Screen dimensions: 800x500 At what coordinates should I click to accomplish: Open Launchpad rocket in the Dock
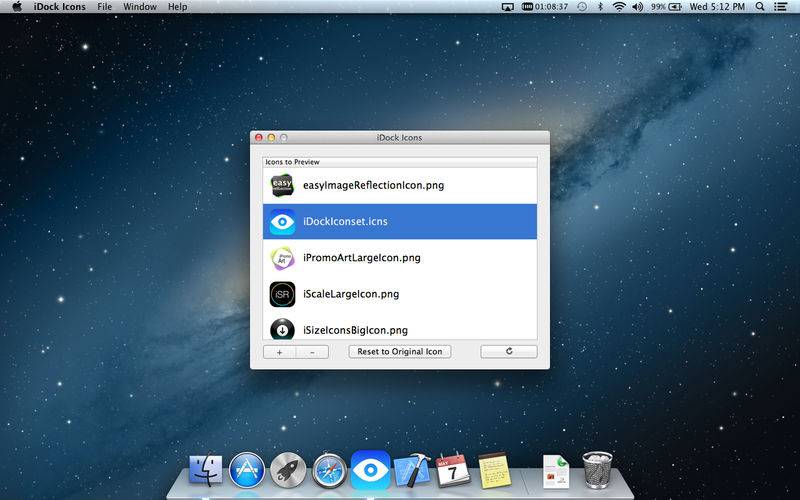(x=288, y=470)
